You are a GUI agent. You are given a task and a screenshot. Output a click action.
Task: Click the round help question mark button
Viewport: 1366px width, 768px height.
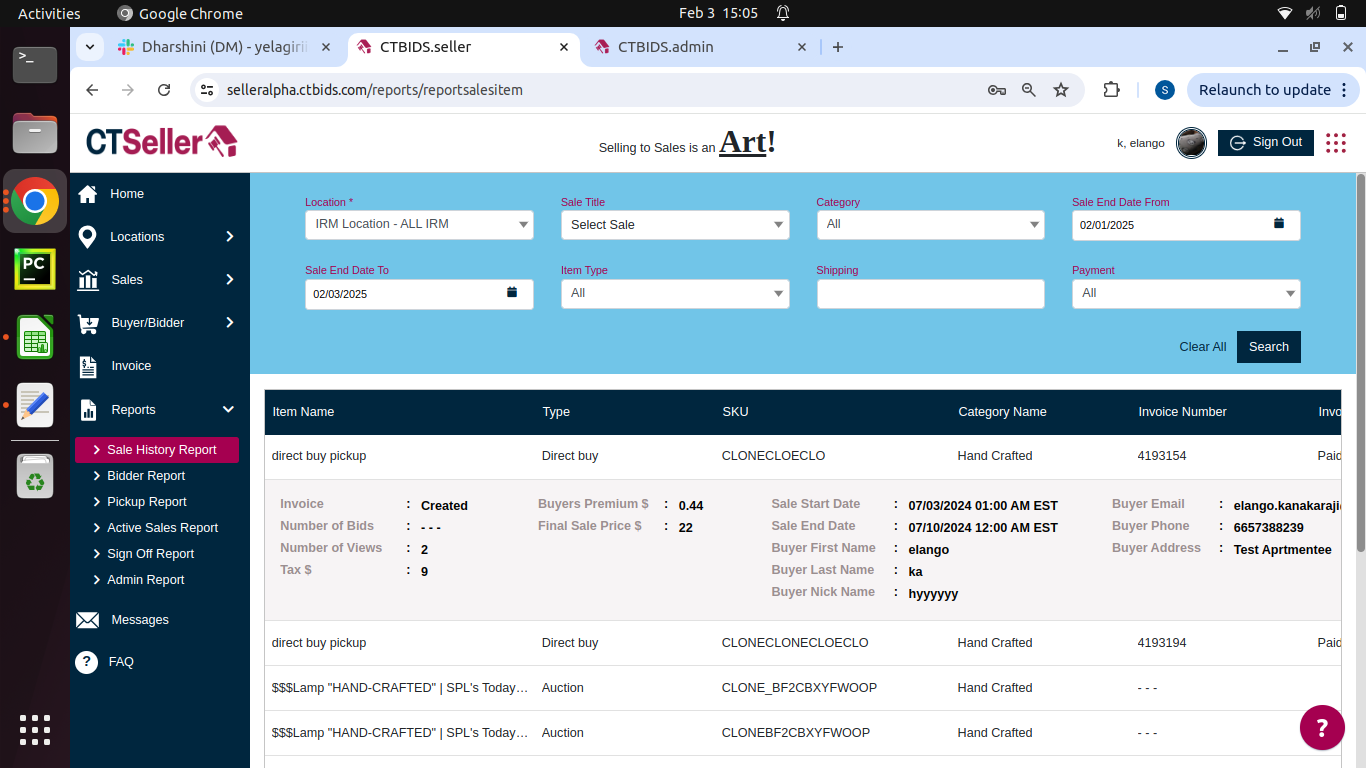point(1322,727)
